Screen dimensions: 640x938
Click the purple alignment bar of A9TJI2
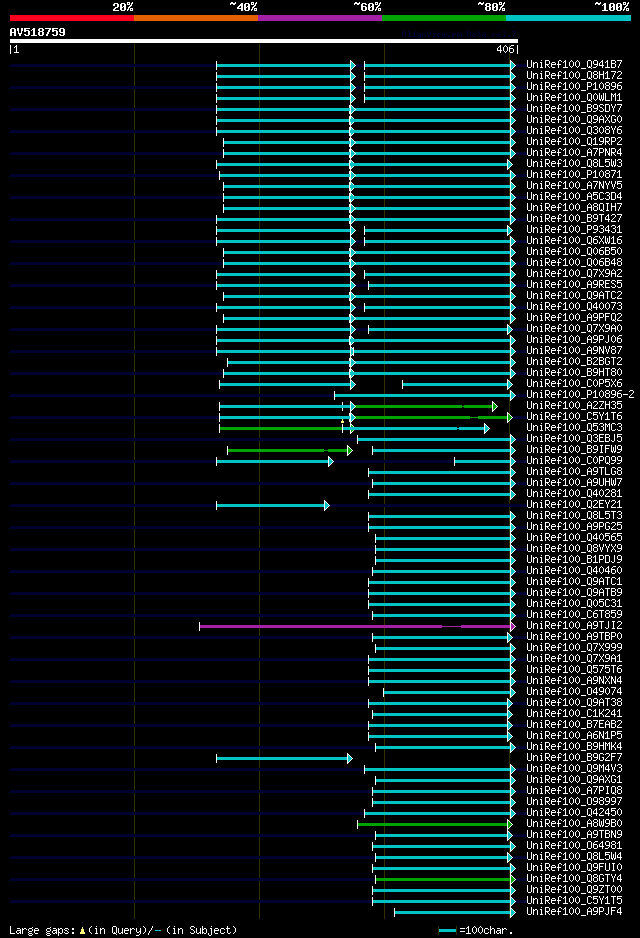tap(357, 626)
